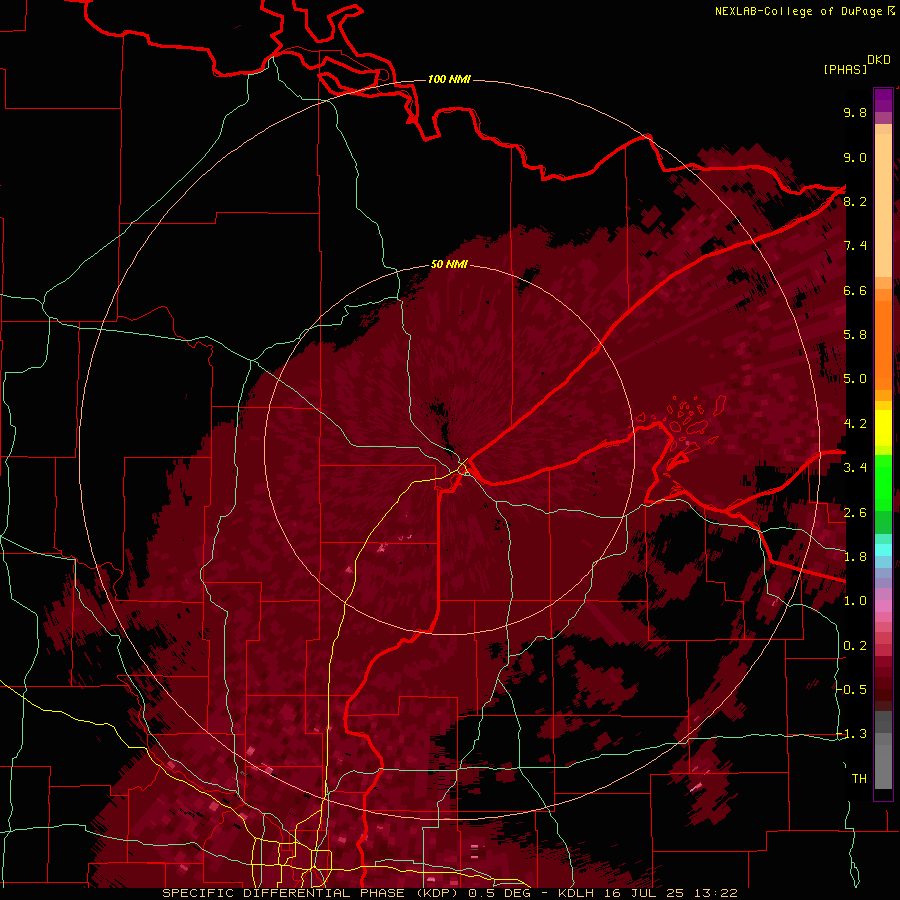The image size is (900, 900).
Task: Pick the cyan segment of the color bar
Action: (x=883, y=549)
